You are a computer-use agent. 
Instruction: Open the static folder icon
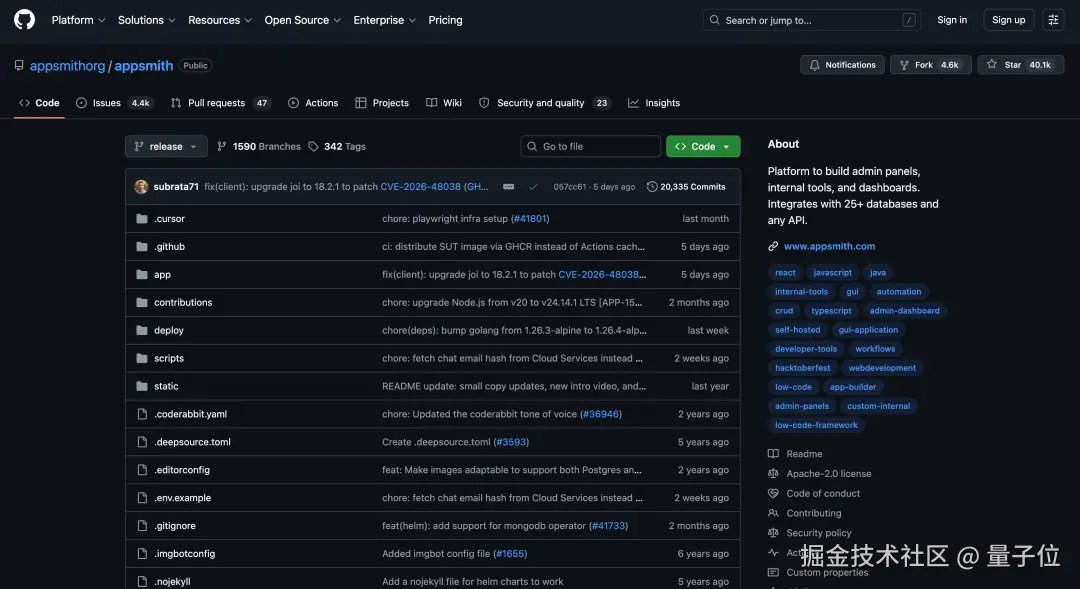click(x=142, y=386)
